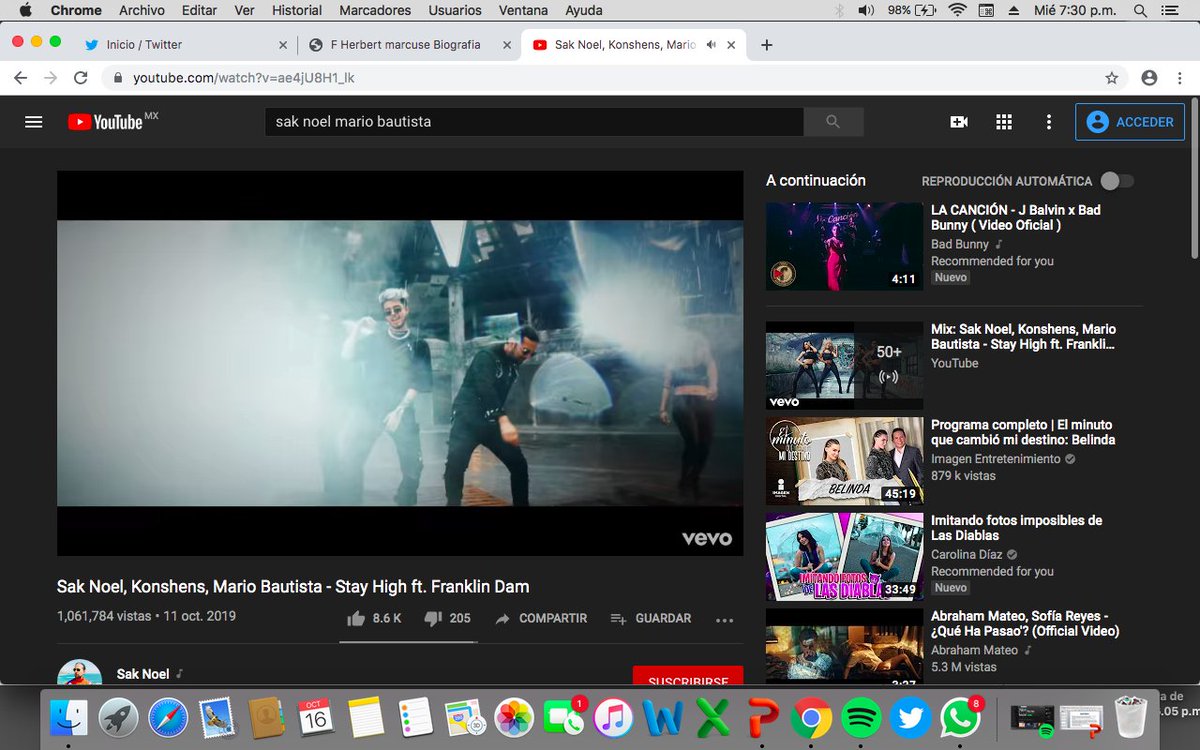Click the Vevo logo in the player

(x=707, y=538)
